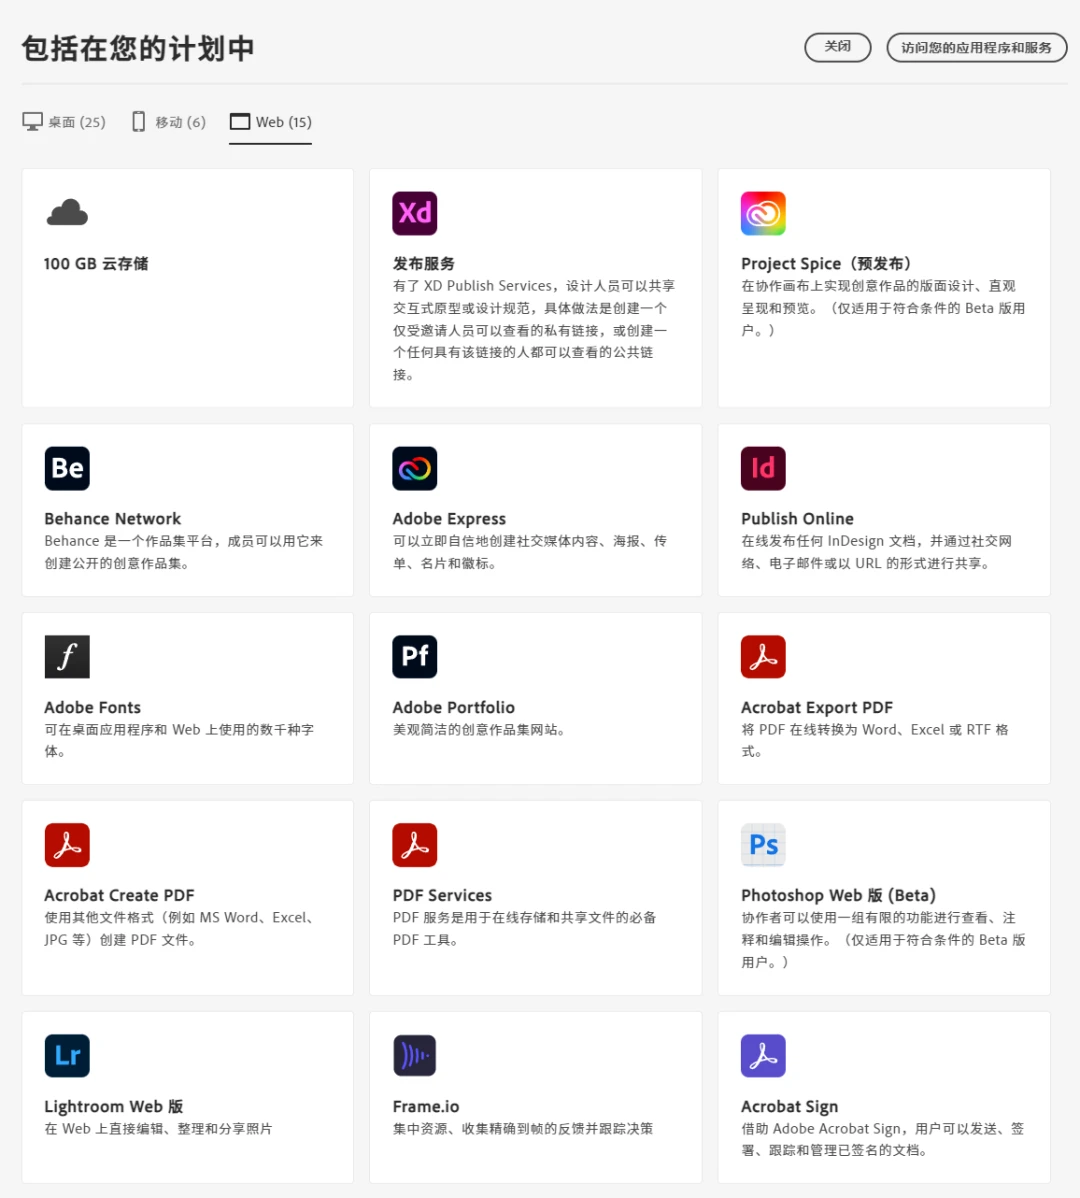Click the Adobe XD publish services icon
Screen dimensions: 1080x1198
pyautogui.click(x=415, y=213)
